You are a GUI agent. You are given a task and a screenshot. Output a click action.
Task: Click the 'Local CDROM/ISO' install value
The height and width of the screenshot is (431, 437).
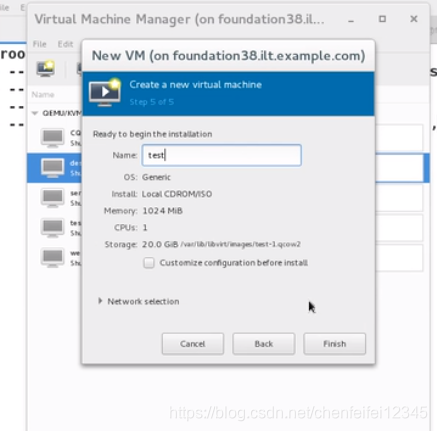(x=177, y=194)
